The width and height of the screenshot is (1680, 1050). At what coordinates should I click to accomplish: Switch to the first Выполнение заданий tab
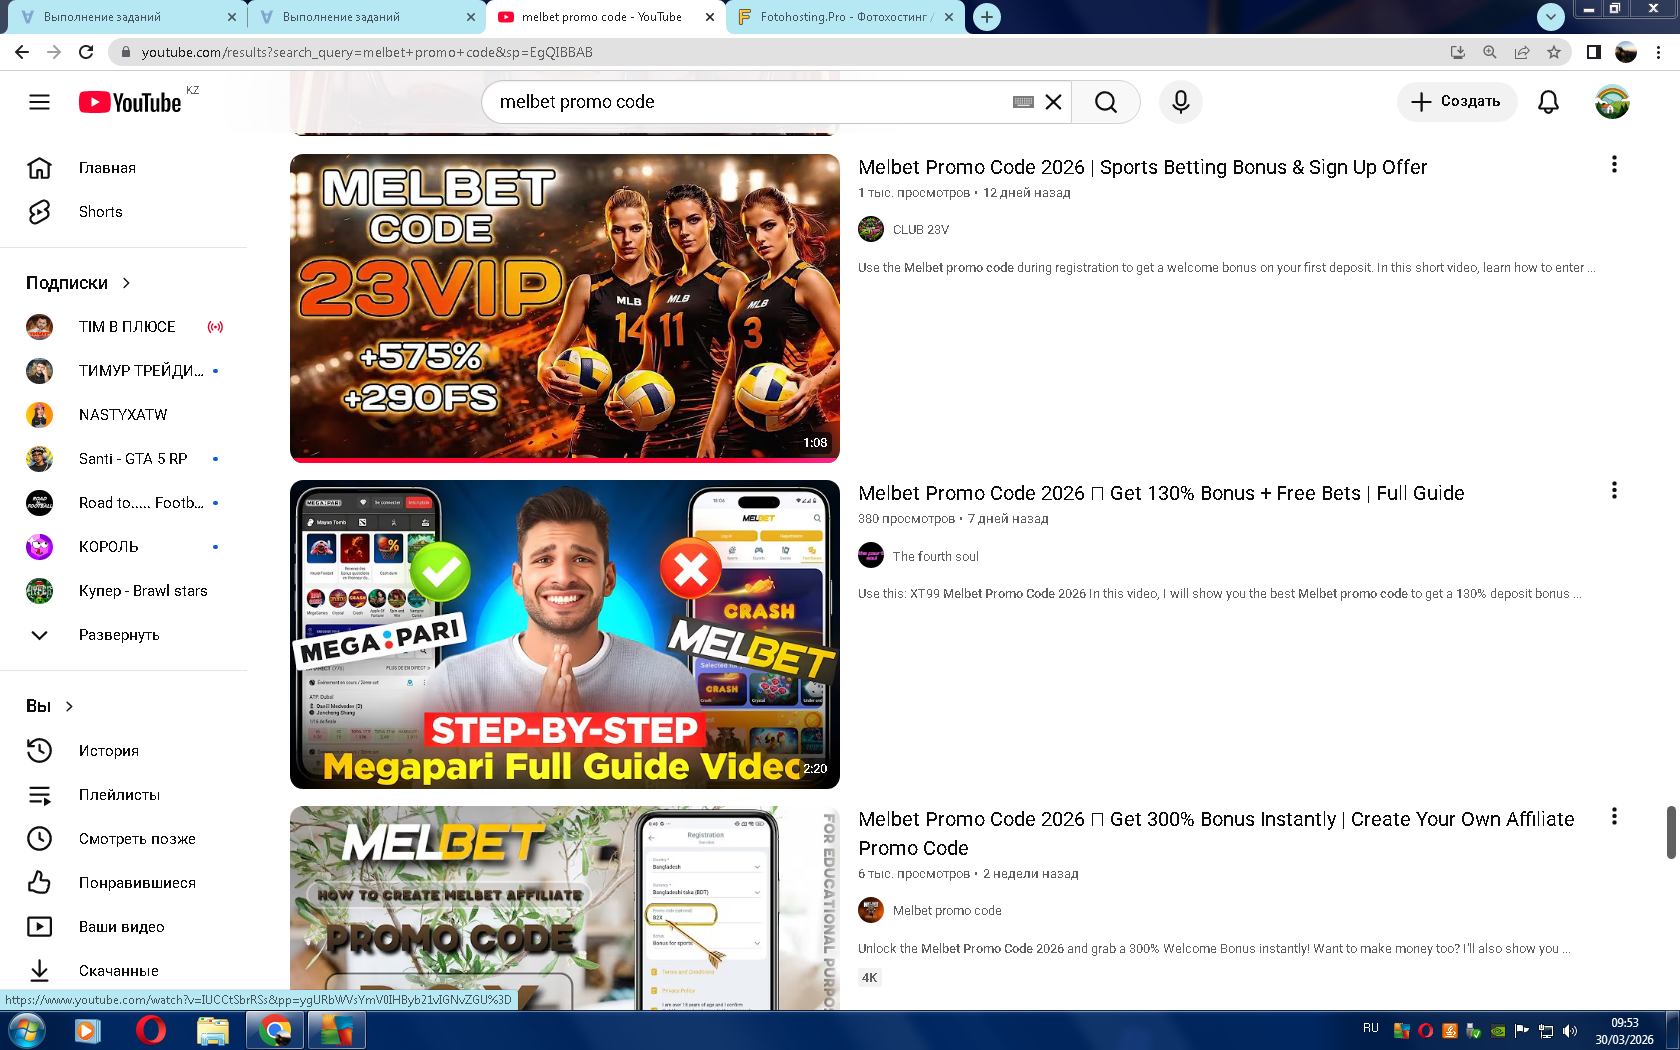126,17
